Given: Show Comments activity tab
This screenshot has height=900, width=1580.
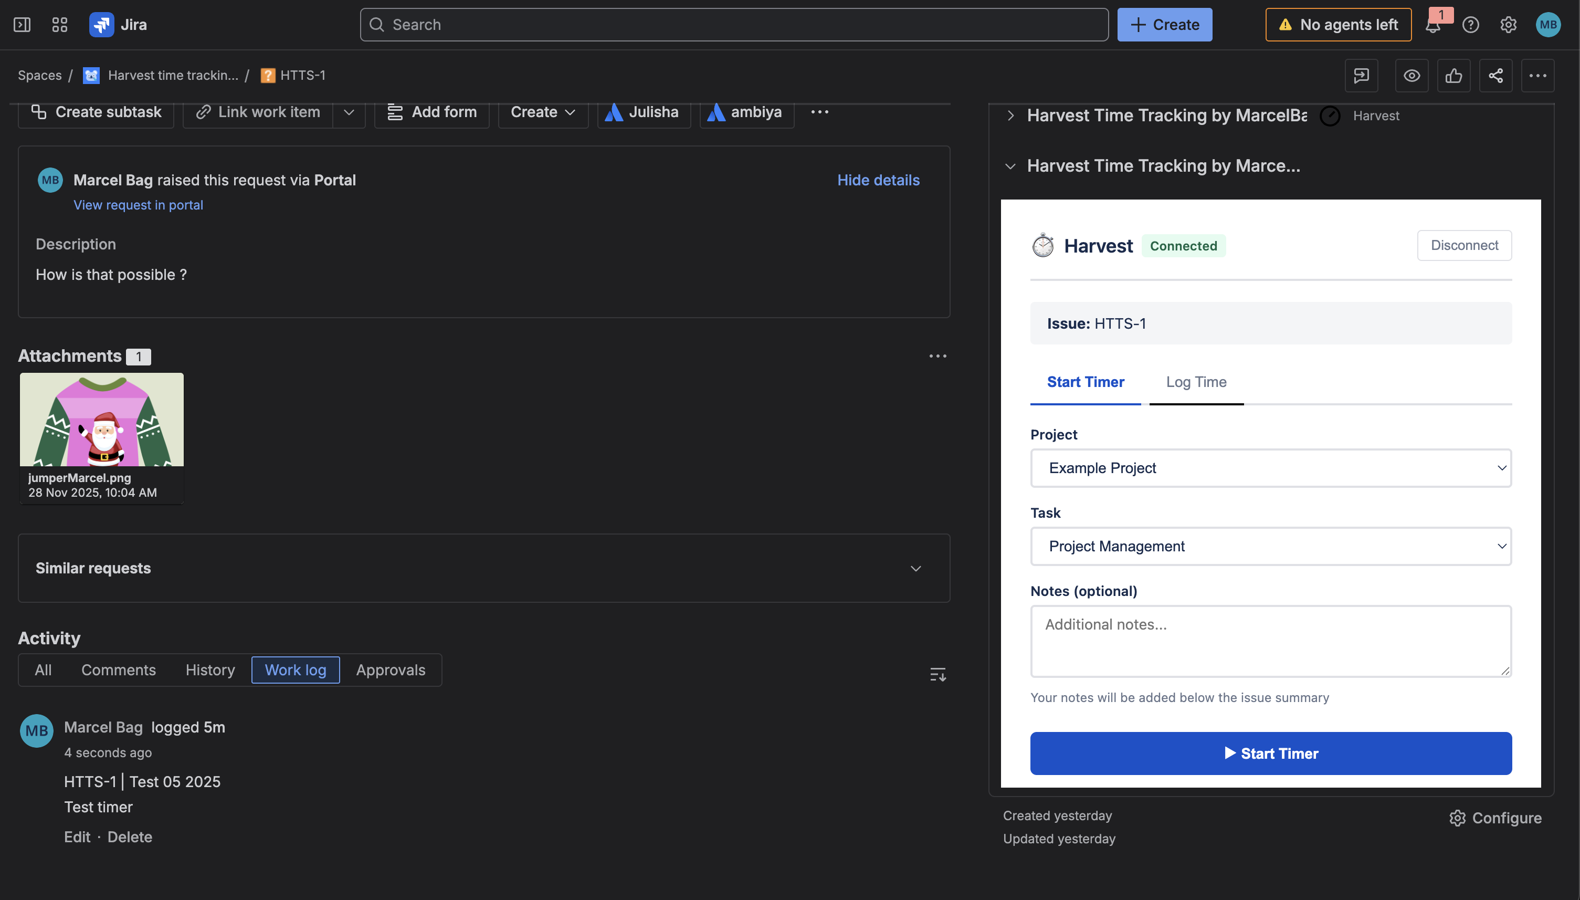Looking at the screenshot, I should tap(118, 670).
